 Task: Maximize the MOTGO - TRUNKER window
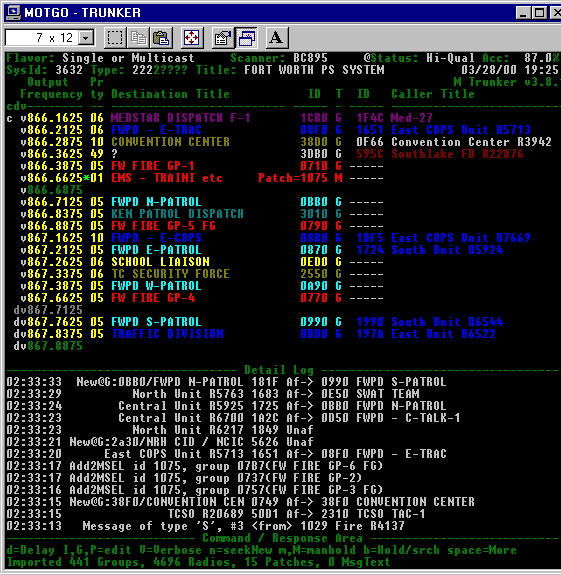click(x=539, y=13)
